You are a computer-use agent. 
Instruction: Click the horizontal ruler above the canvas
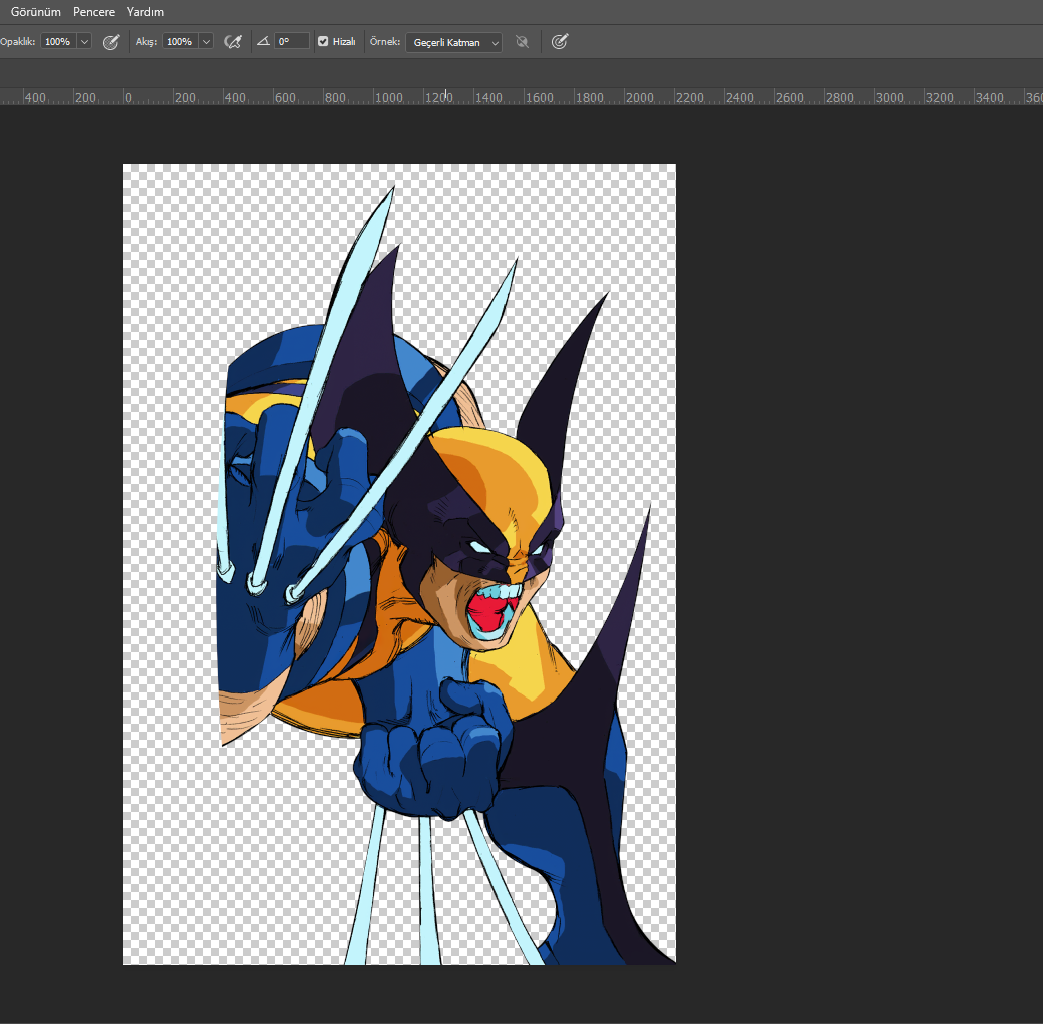522,96
